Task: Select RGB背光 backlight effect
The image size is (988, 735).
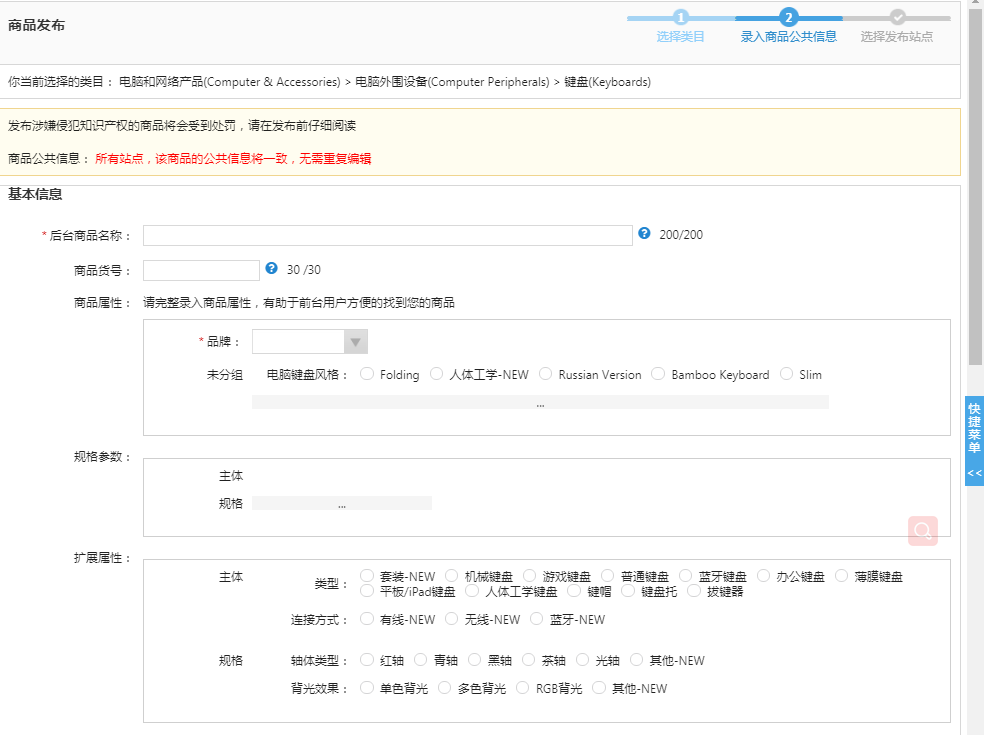Action: pyautogui.click(x=522, y=688)
